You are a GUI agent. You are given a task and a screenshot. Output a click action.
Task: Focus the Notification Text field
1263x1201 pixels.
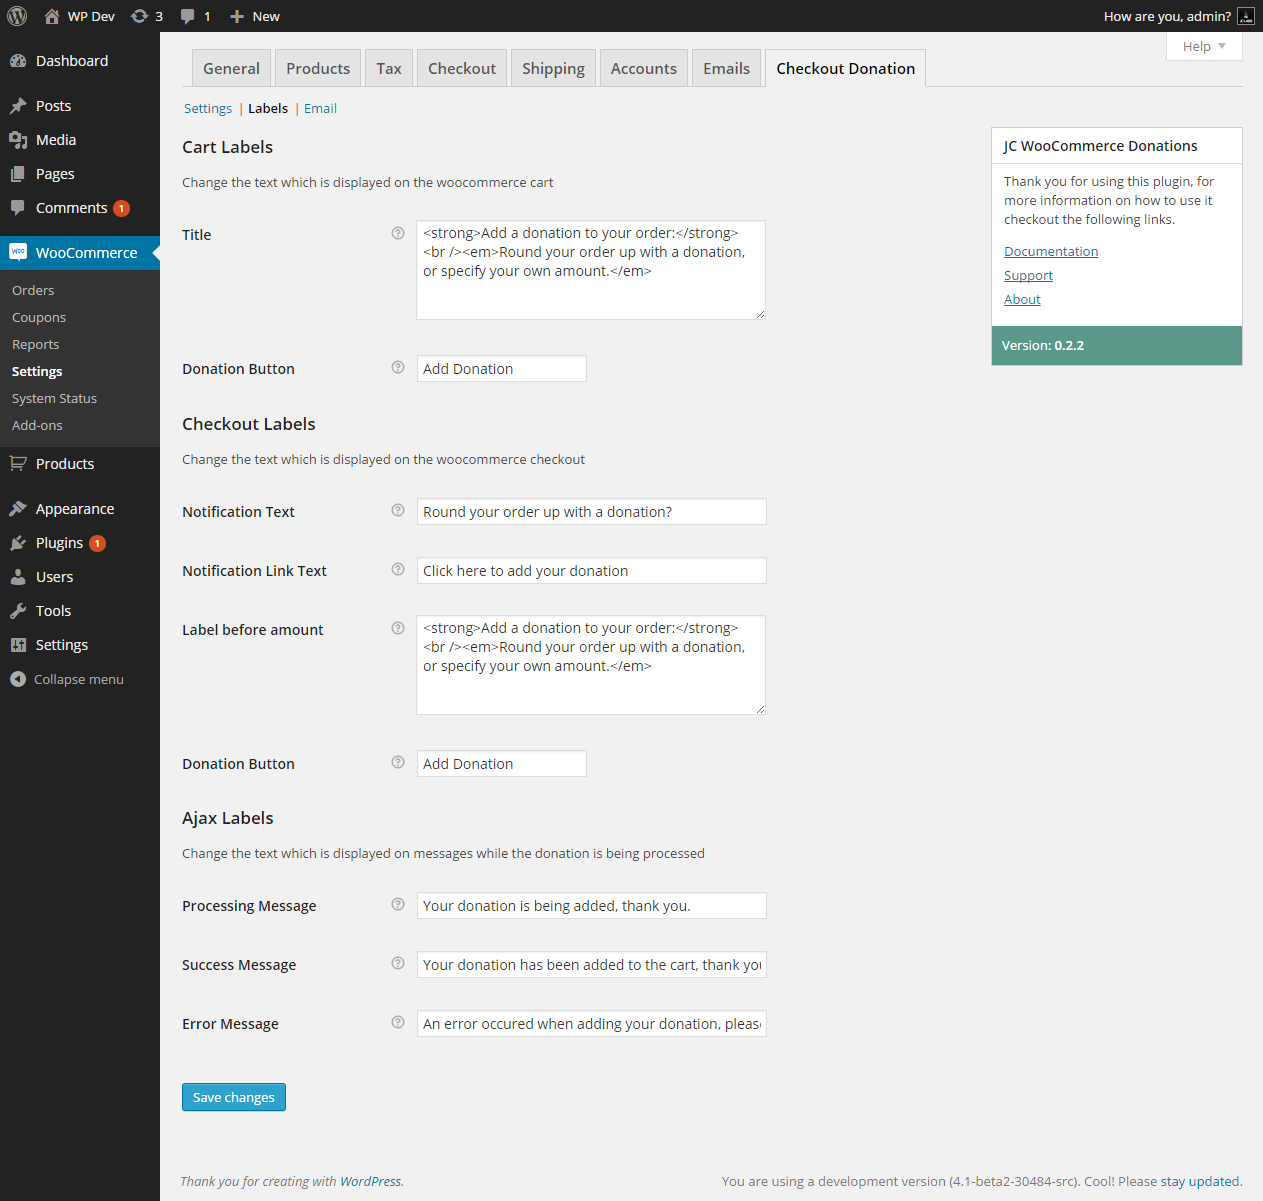[x=591, y=511]
